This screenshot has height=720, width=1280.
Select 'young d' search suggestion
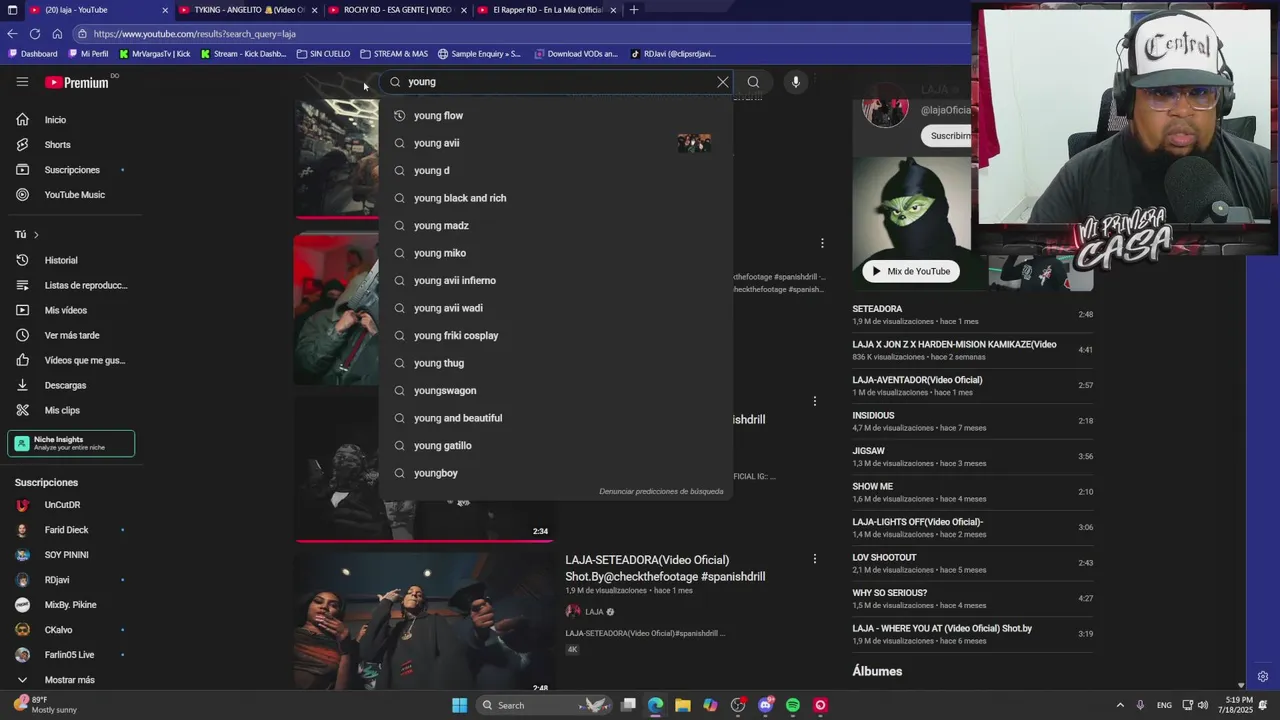pos(555,171)
